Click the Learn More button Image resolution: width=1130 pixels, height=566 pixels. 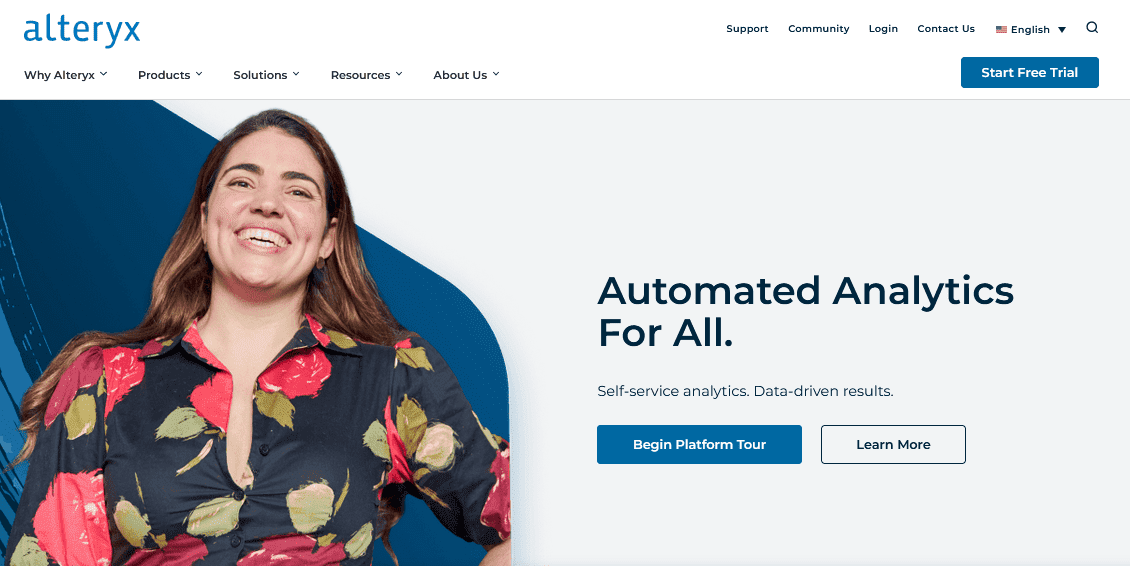pyautogui.click(x=893, y=444)
